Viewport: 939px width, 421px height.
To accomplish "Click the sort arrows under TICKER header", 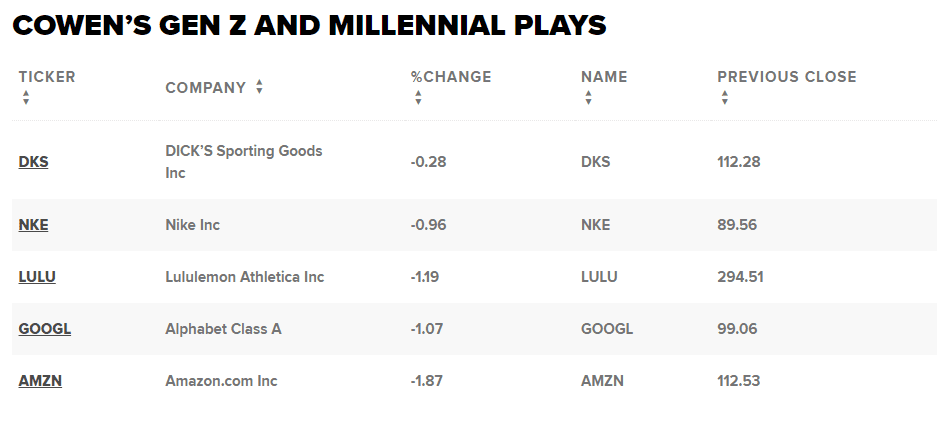I will 26,98.
